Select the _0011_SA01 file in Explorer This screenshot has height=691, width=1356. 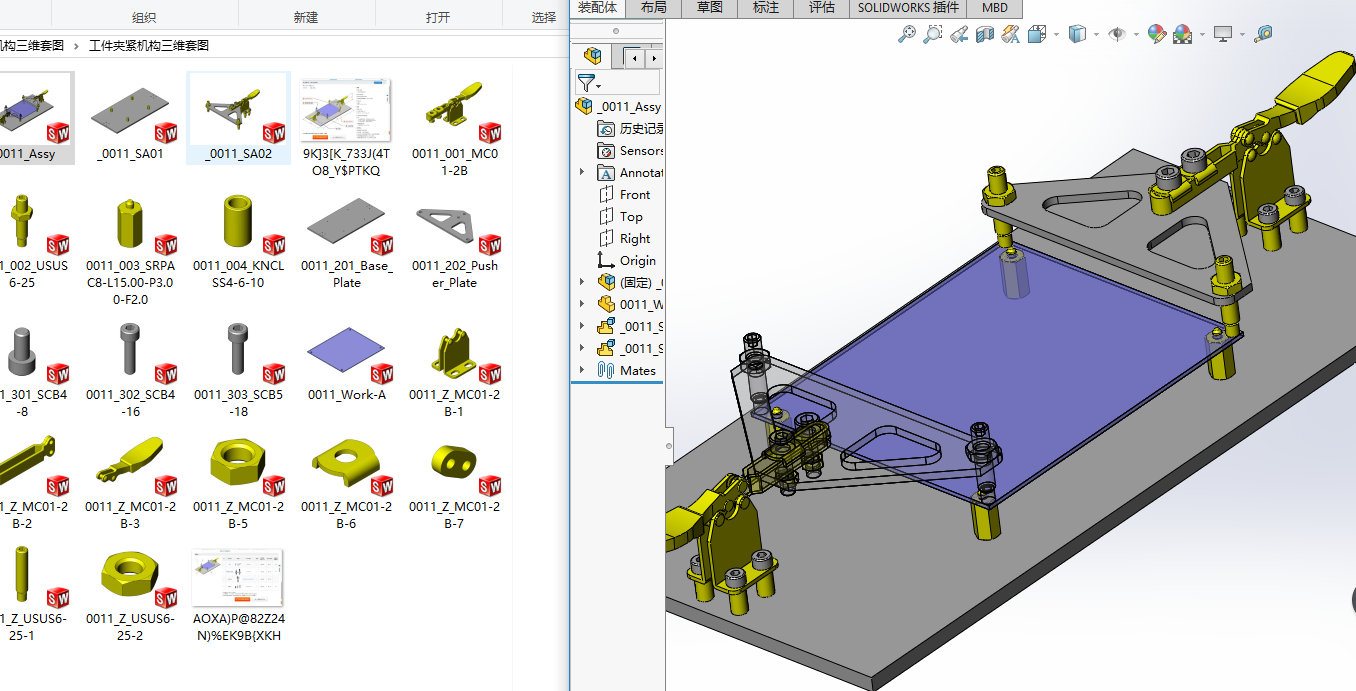130,119
